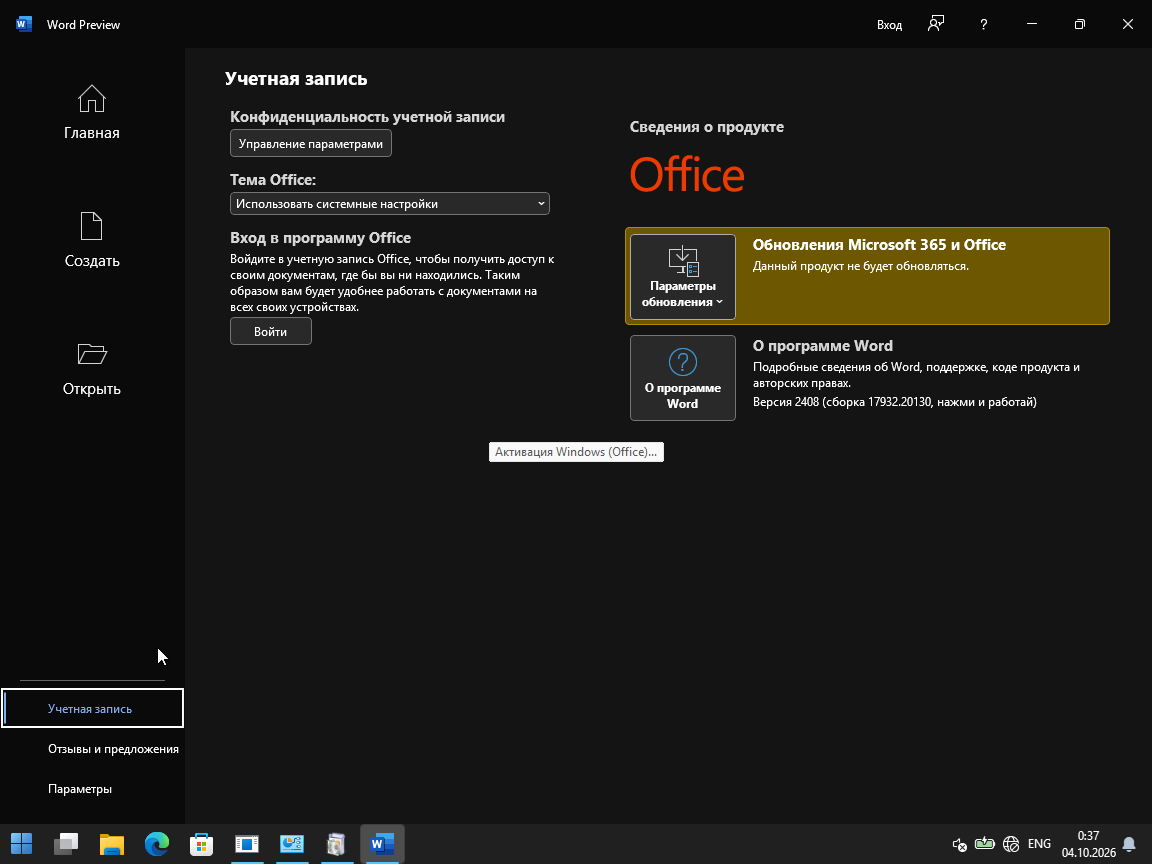1152x864 pixels.
Task: Click the О программе Word button
Action: pyautogui.click(x=683, y=378)
